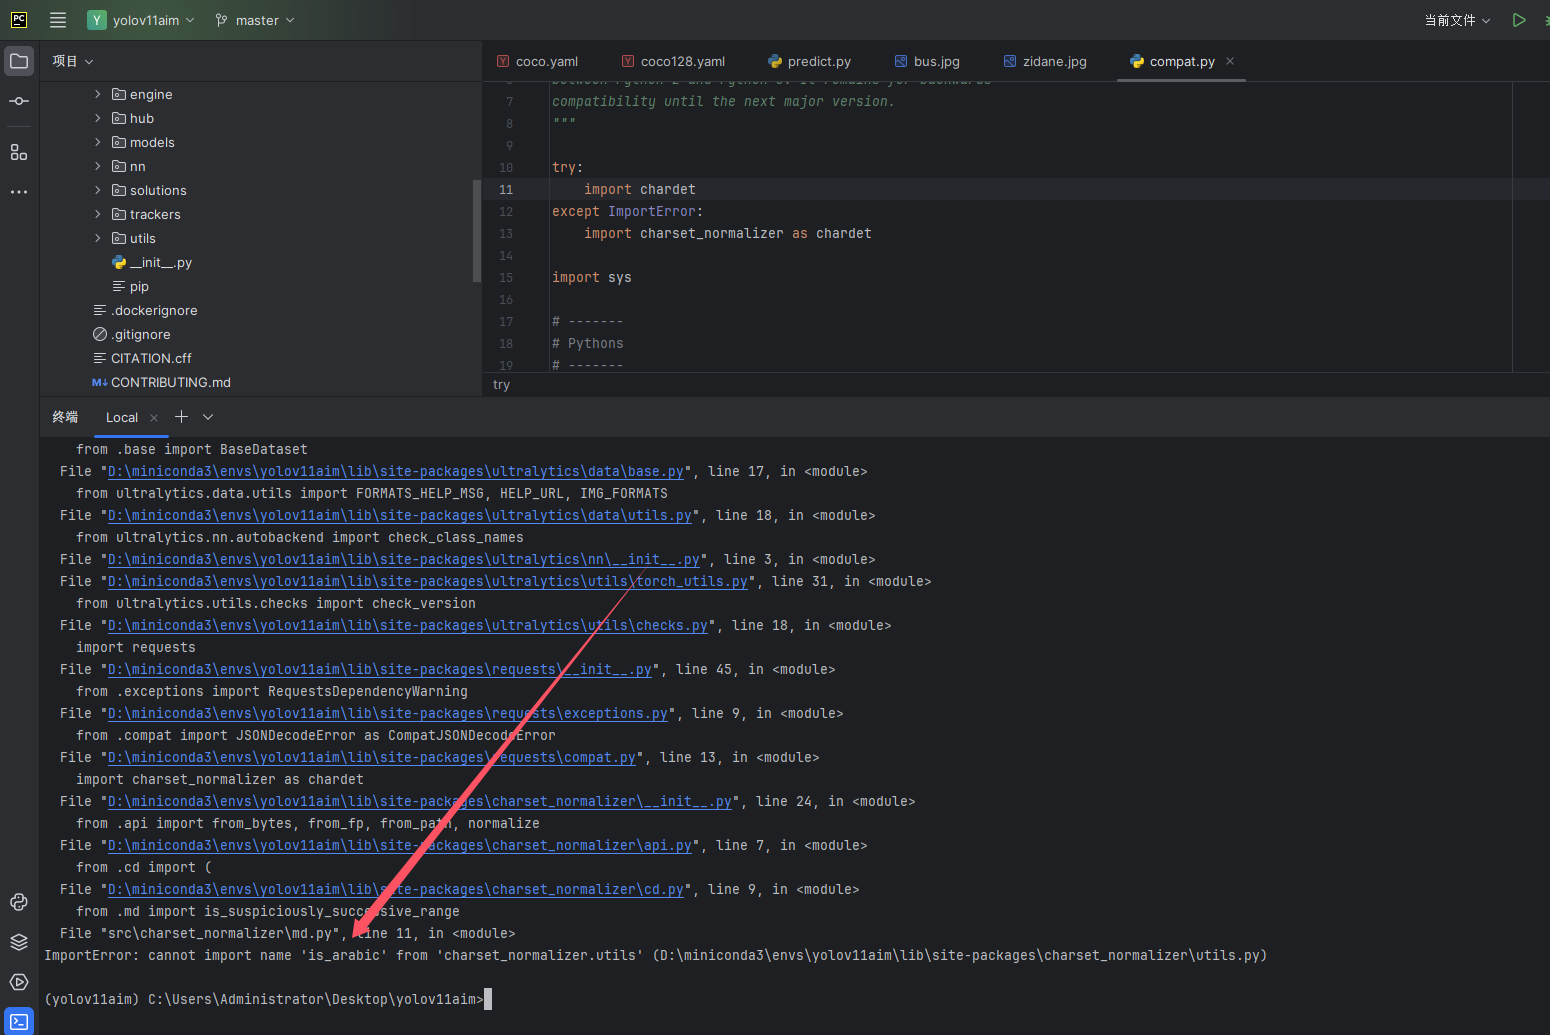Screen dimensions: 1550x1035
Task: Open the main hamburger menu
Action: pyautogui.click(x=57, y=19)
